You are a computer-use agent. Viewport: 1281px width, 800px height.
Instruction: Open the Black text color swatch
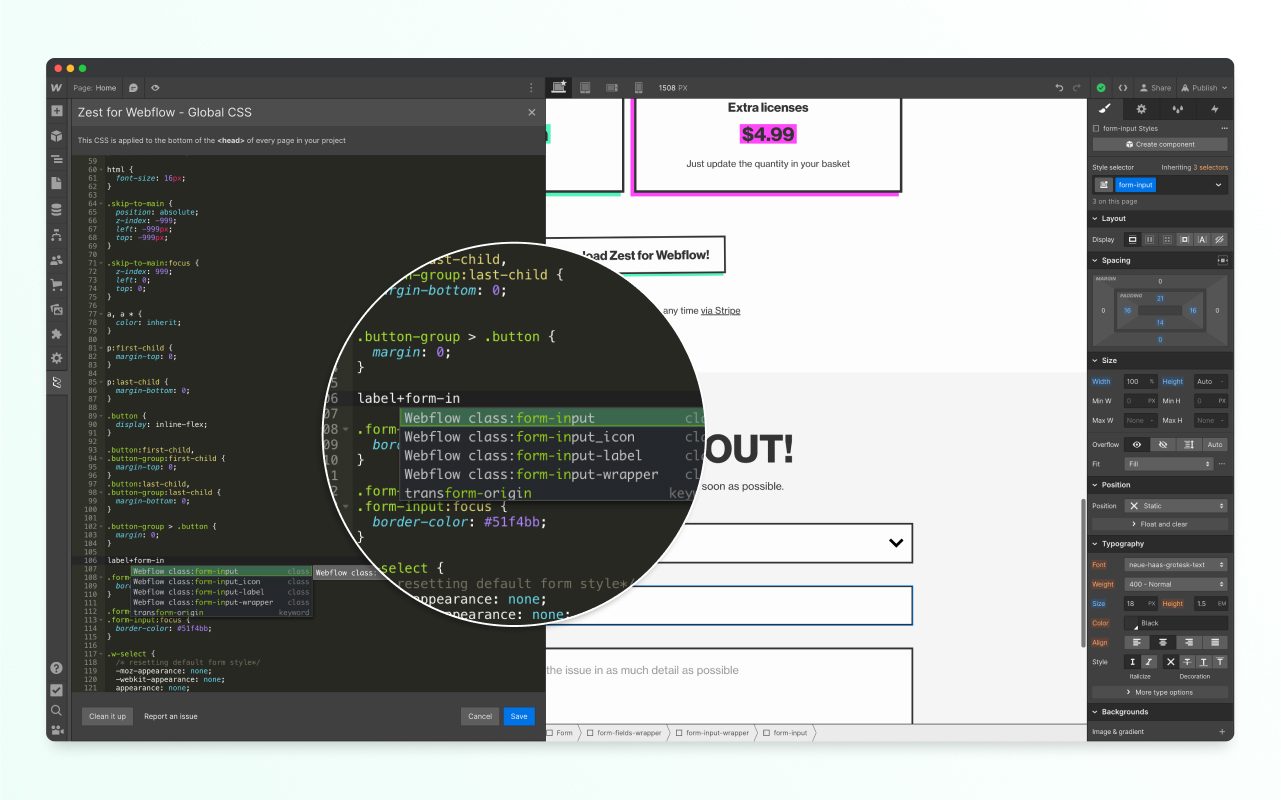pyautogui.click(x=1133, y=623)
